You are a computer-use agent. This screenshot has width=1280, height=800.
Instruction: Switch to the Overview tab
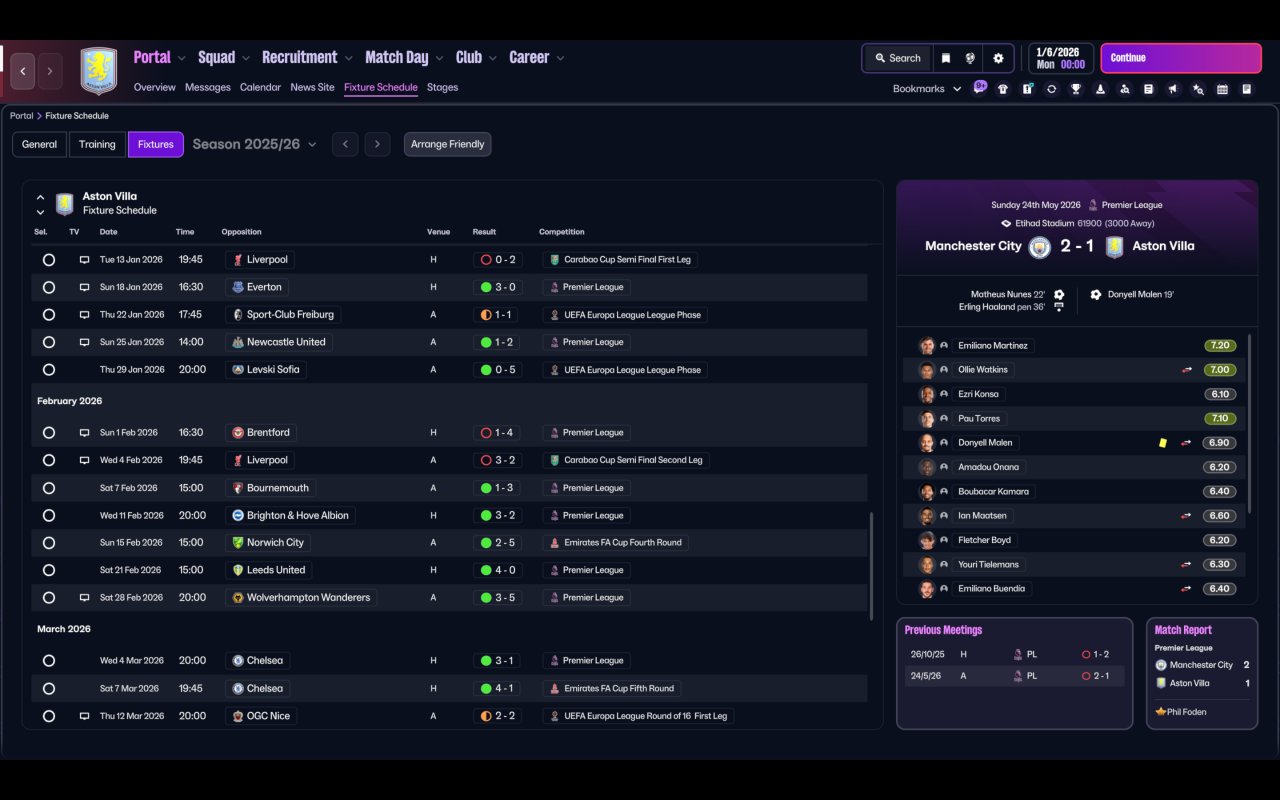(155, 87)
